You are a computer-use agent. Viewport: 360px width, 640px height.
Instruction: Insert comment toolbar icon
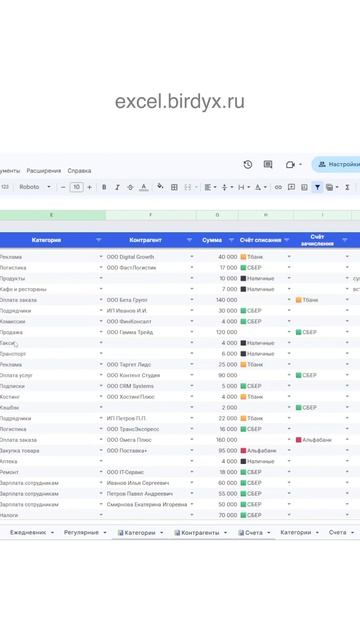pos(291,187)
